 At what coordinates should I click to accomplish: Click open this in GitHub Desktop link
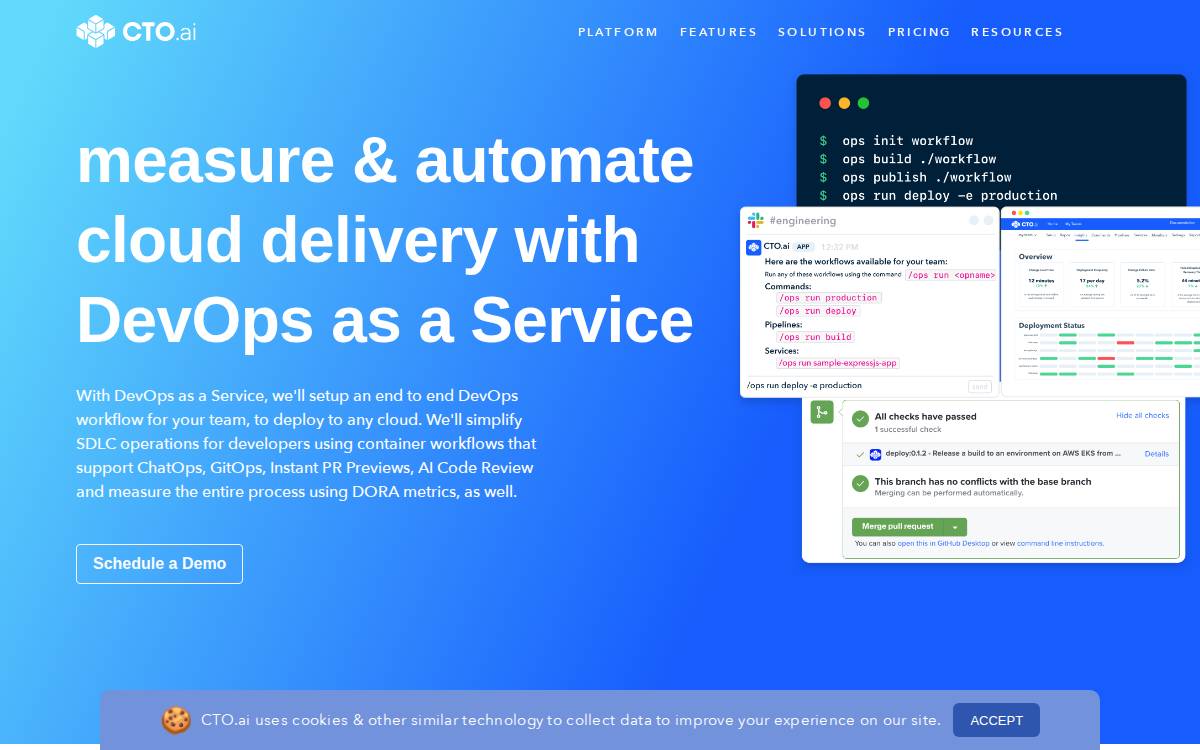943,544
